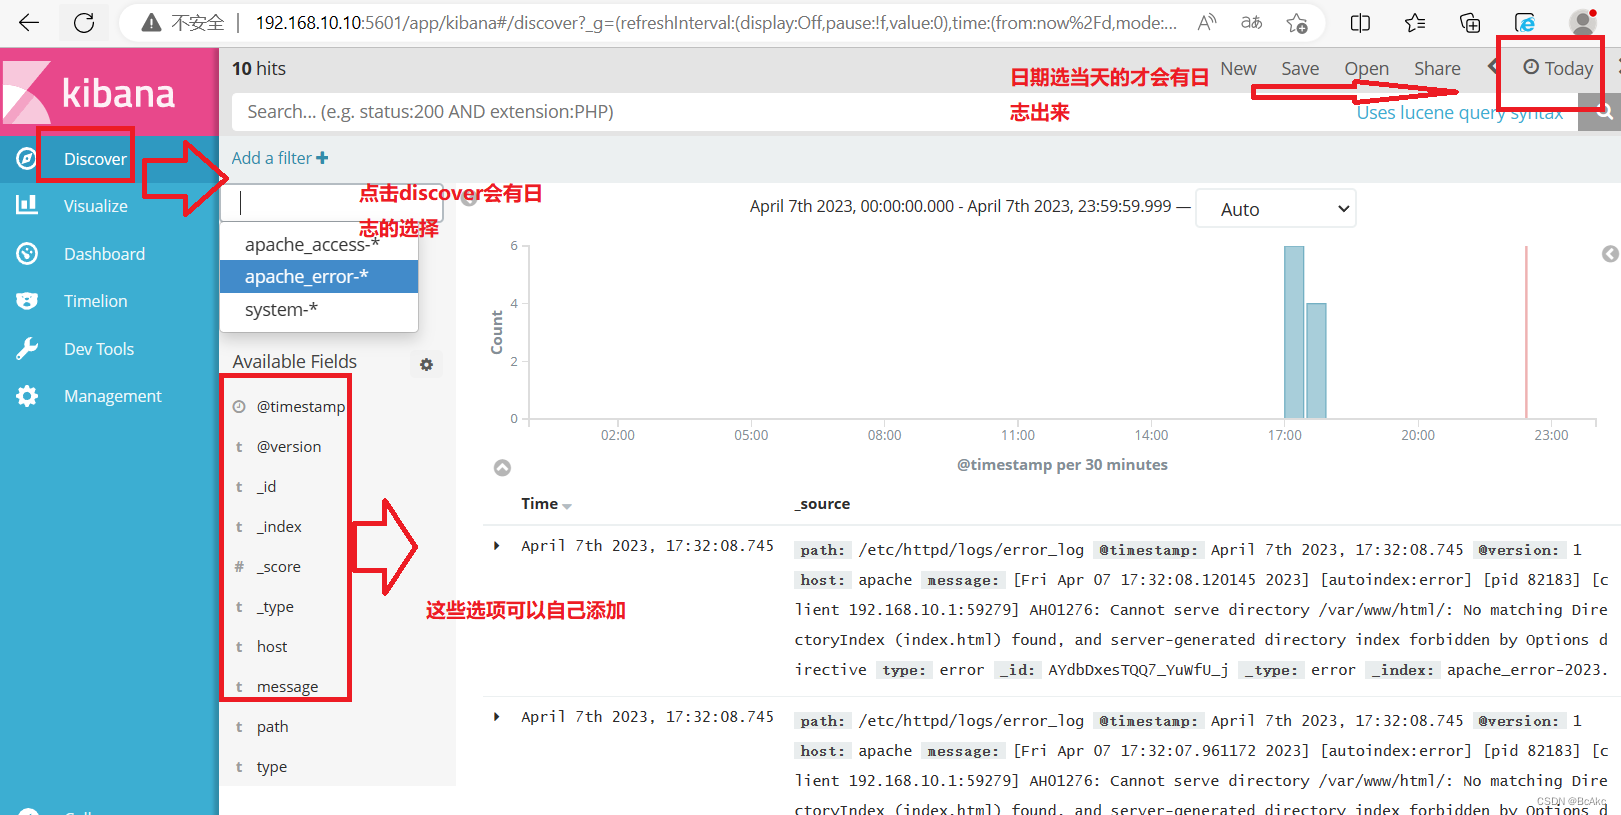Click the shorter histogram bar after 17:00
1621x815 pixels.
coord(1316,361)
